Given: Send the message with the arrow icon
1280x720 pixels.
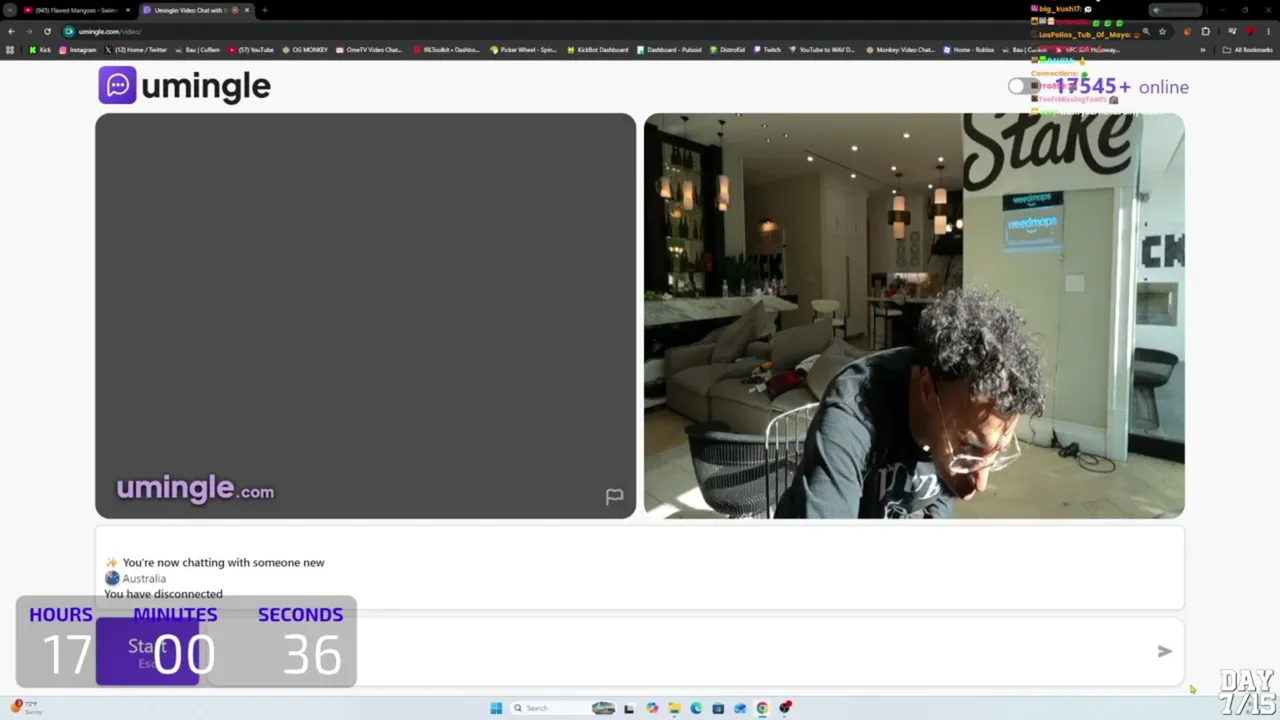Looking at the screenshot, I should click(1164, 651).
